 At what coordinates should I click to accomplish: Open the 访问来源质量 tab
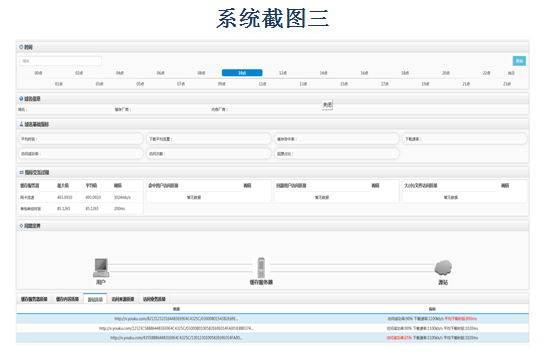coord(123,299)
